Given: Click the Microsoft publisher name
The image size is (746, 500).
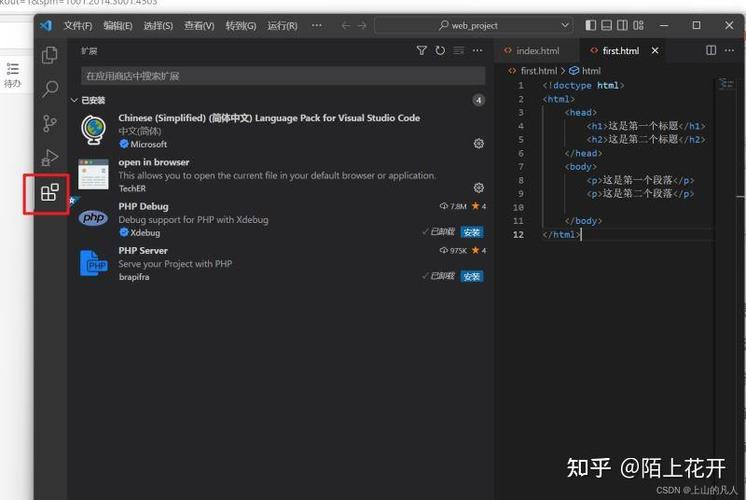Looking at the screenshot, I should coord(148,144).
